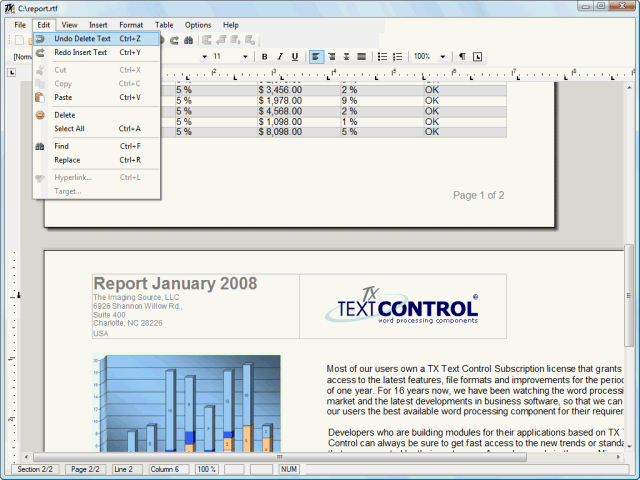Open the font size 11 dropdown
This screenshot has height=480, width=640.
pyautogui.click(x=245, y=57)
